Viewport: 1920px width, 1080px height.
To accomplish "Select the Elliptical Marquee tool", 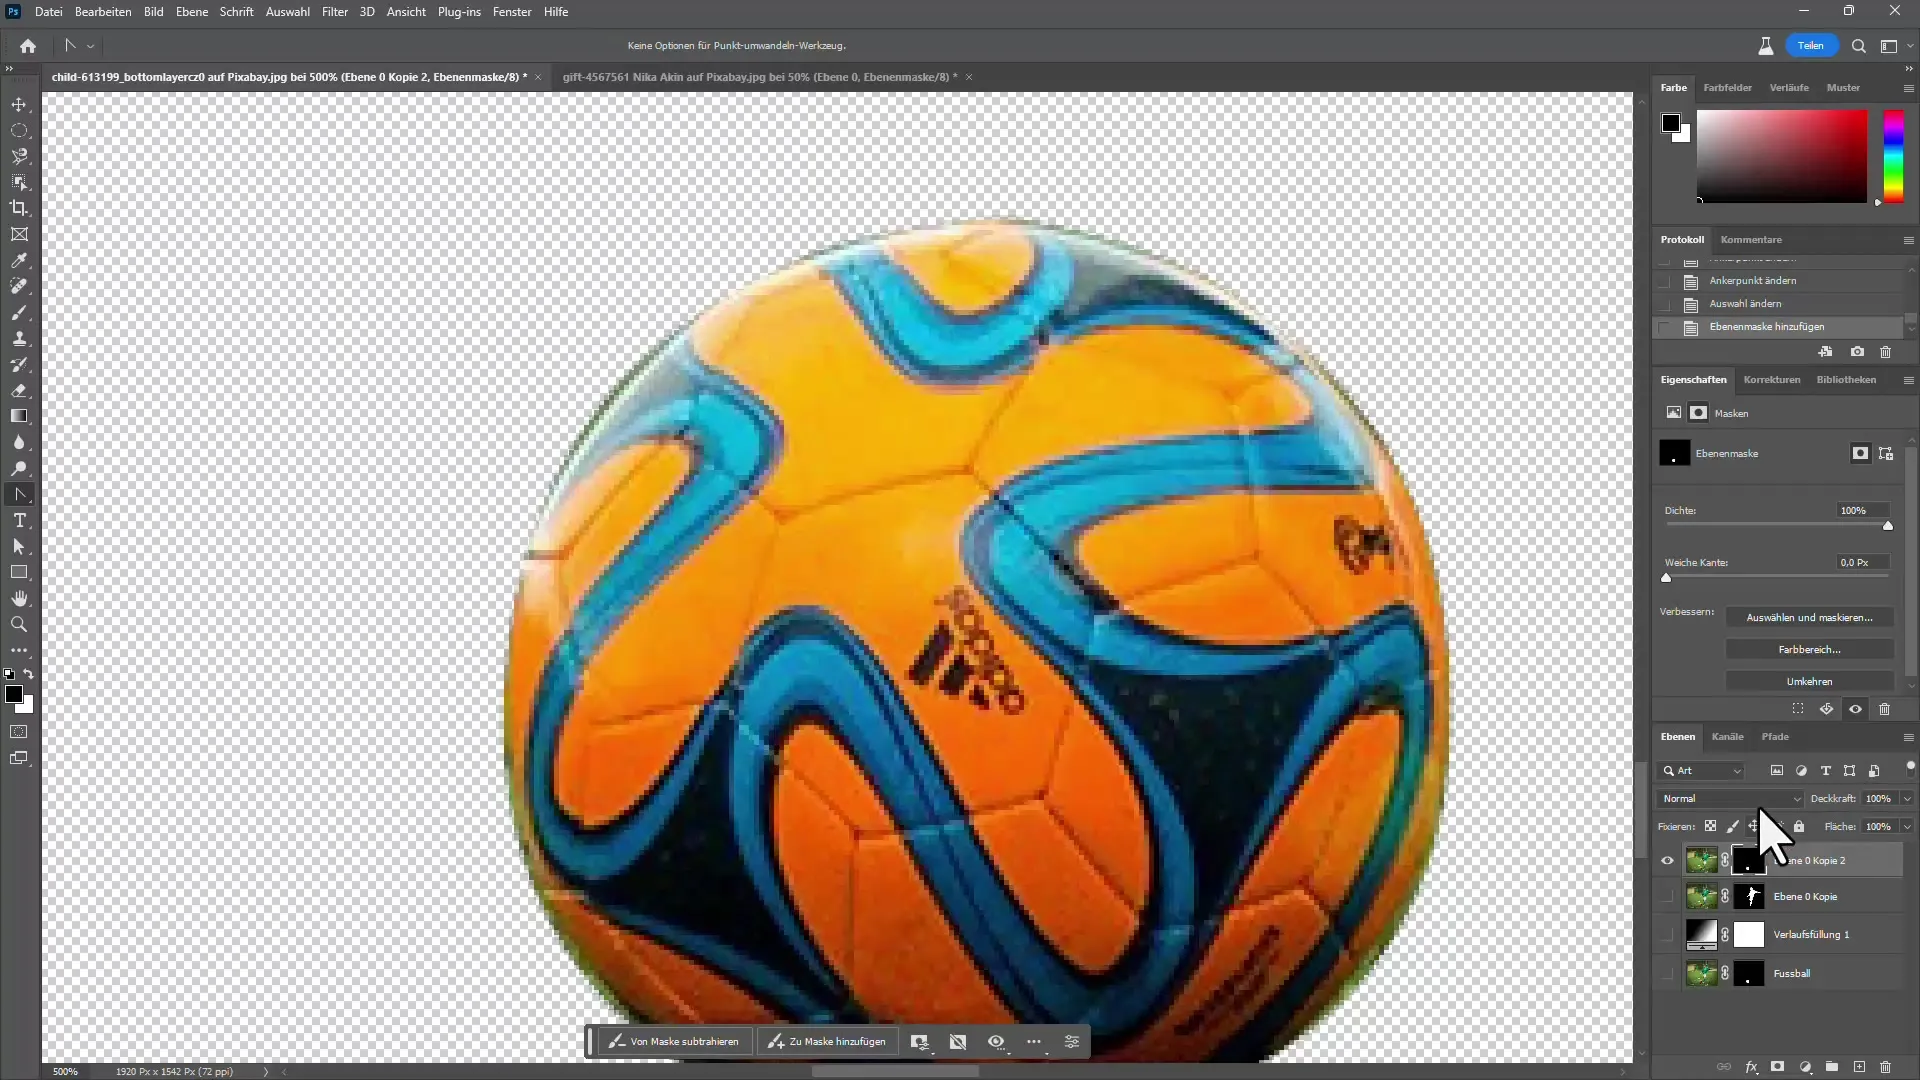I will (x=19, y=131).
